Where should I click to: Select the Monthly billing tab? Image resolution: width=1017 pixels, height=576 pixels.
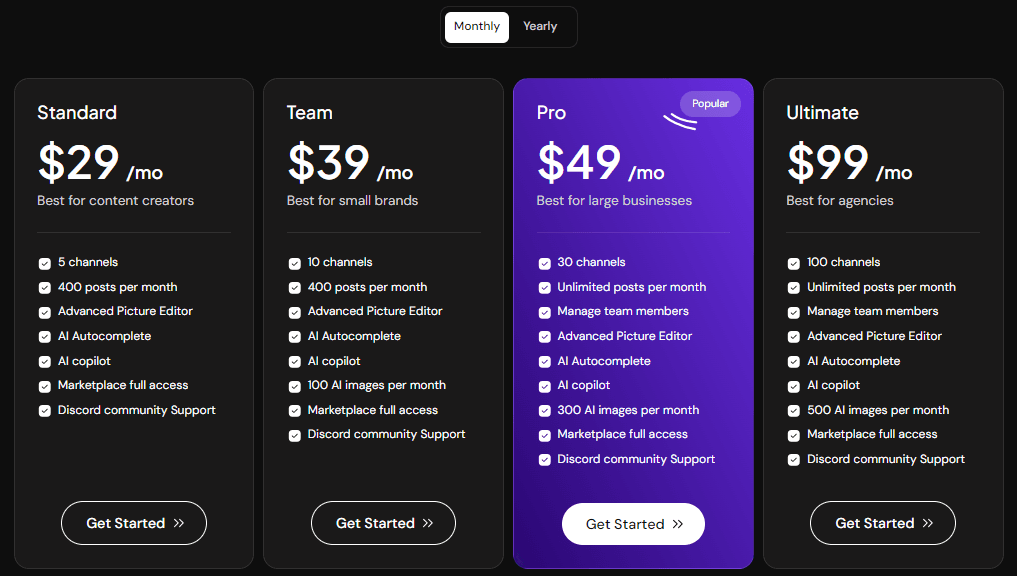click(x=477, y=27)
